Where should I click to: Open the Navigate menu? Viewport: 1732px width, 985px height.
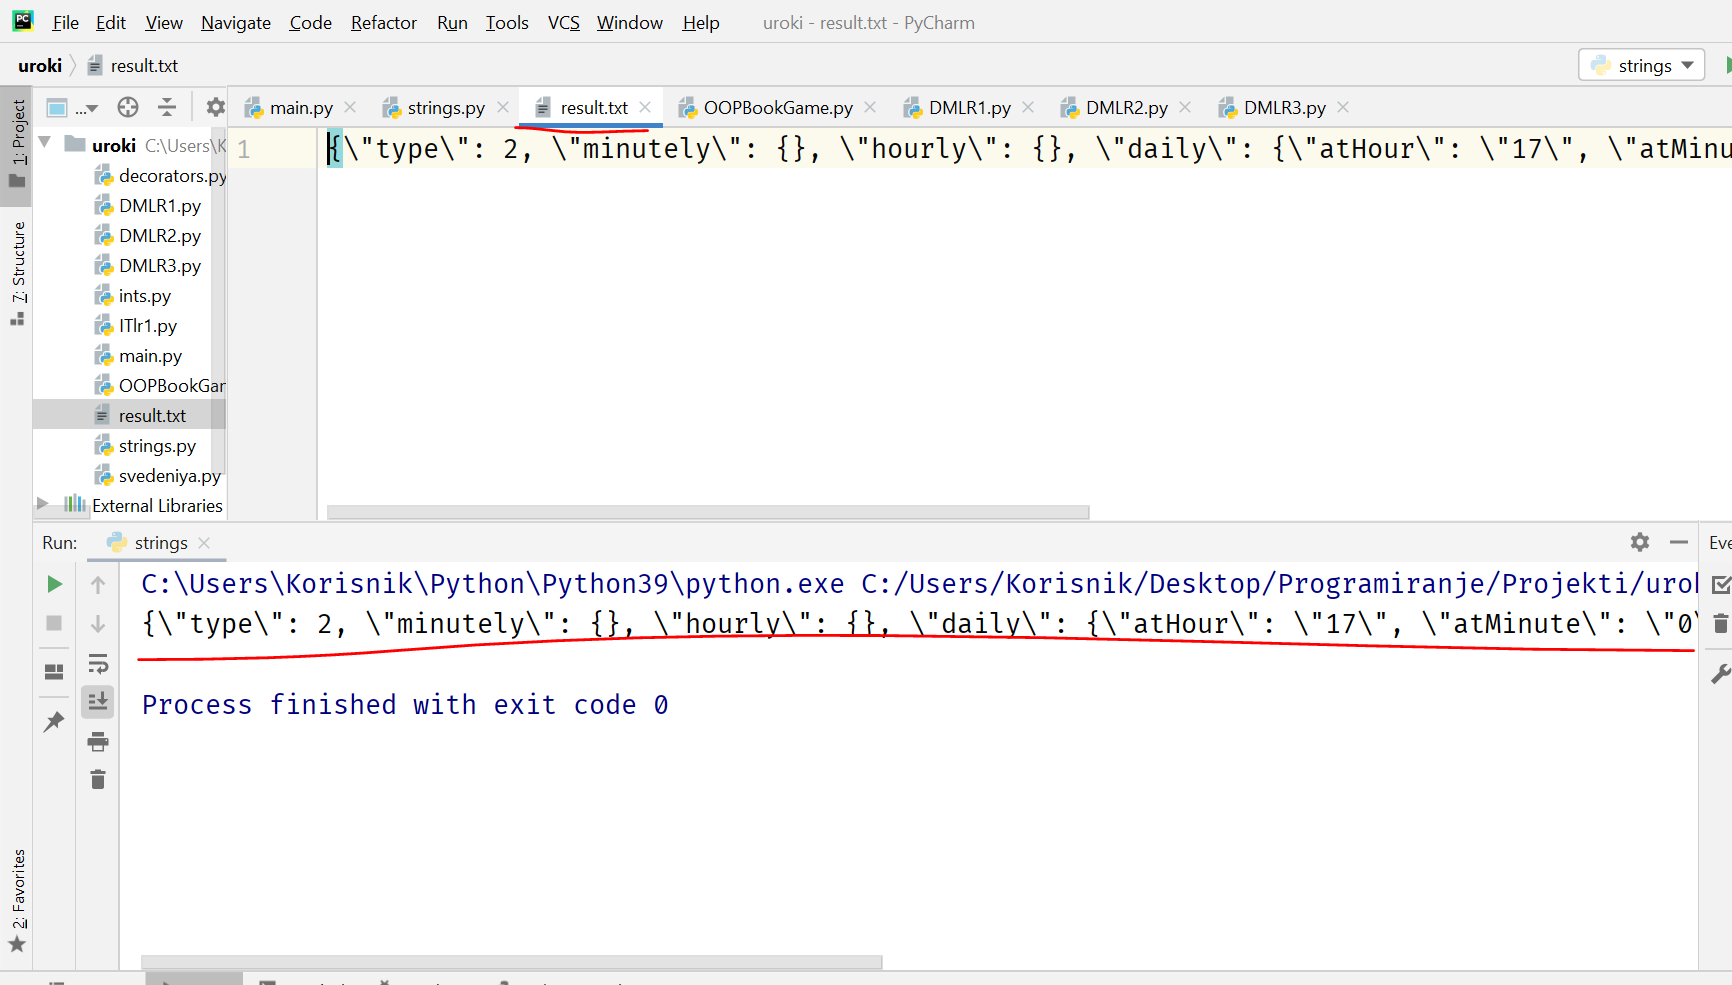(x=236, y=23)
